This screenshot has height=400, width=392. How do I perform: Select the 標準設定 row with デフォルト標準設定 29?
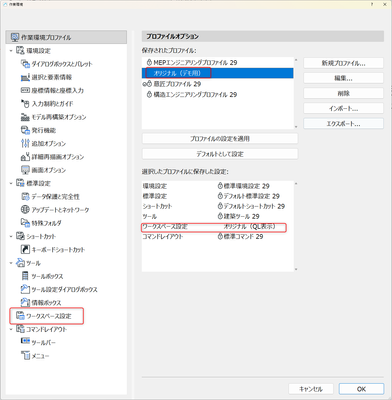(218, 196)
